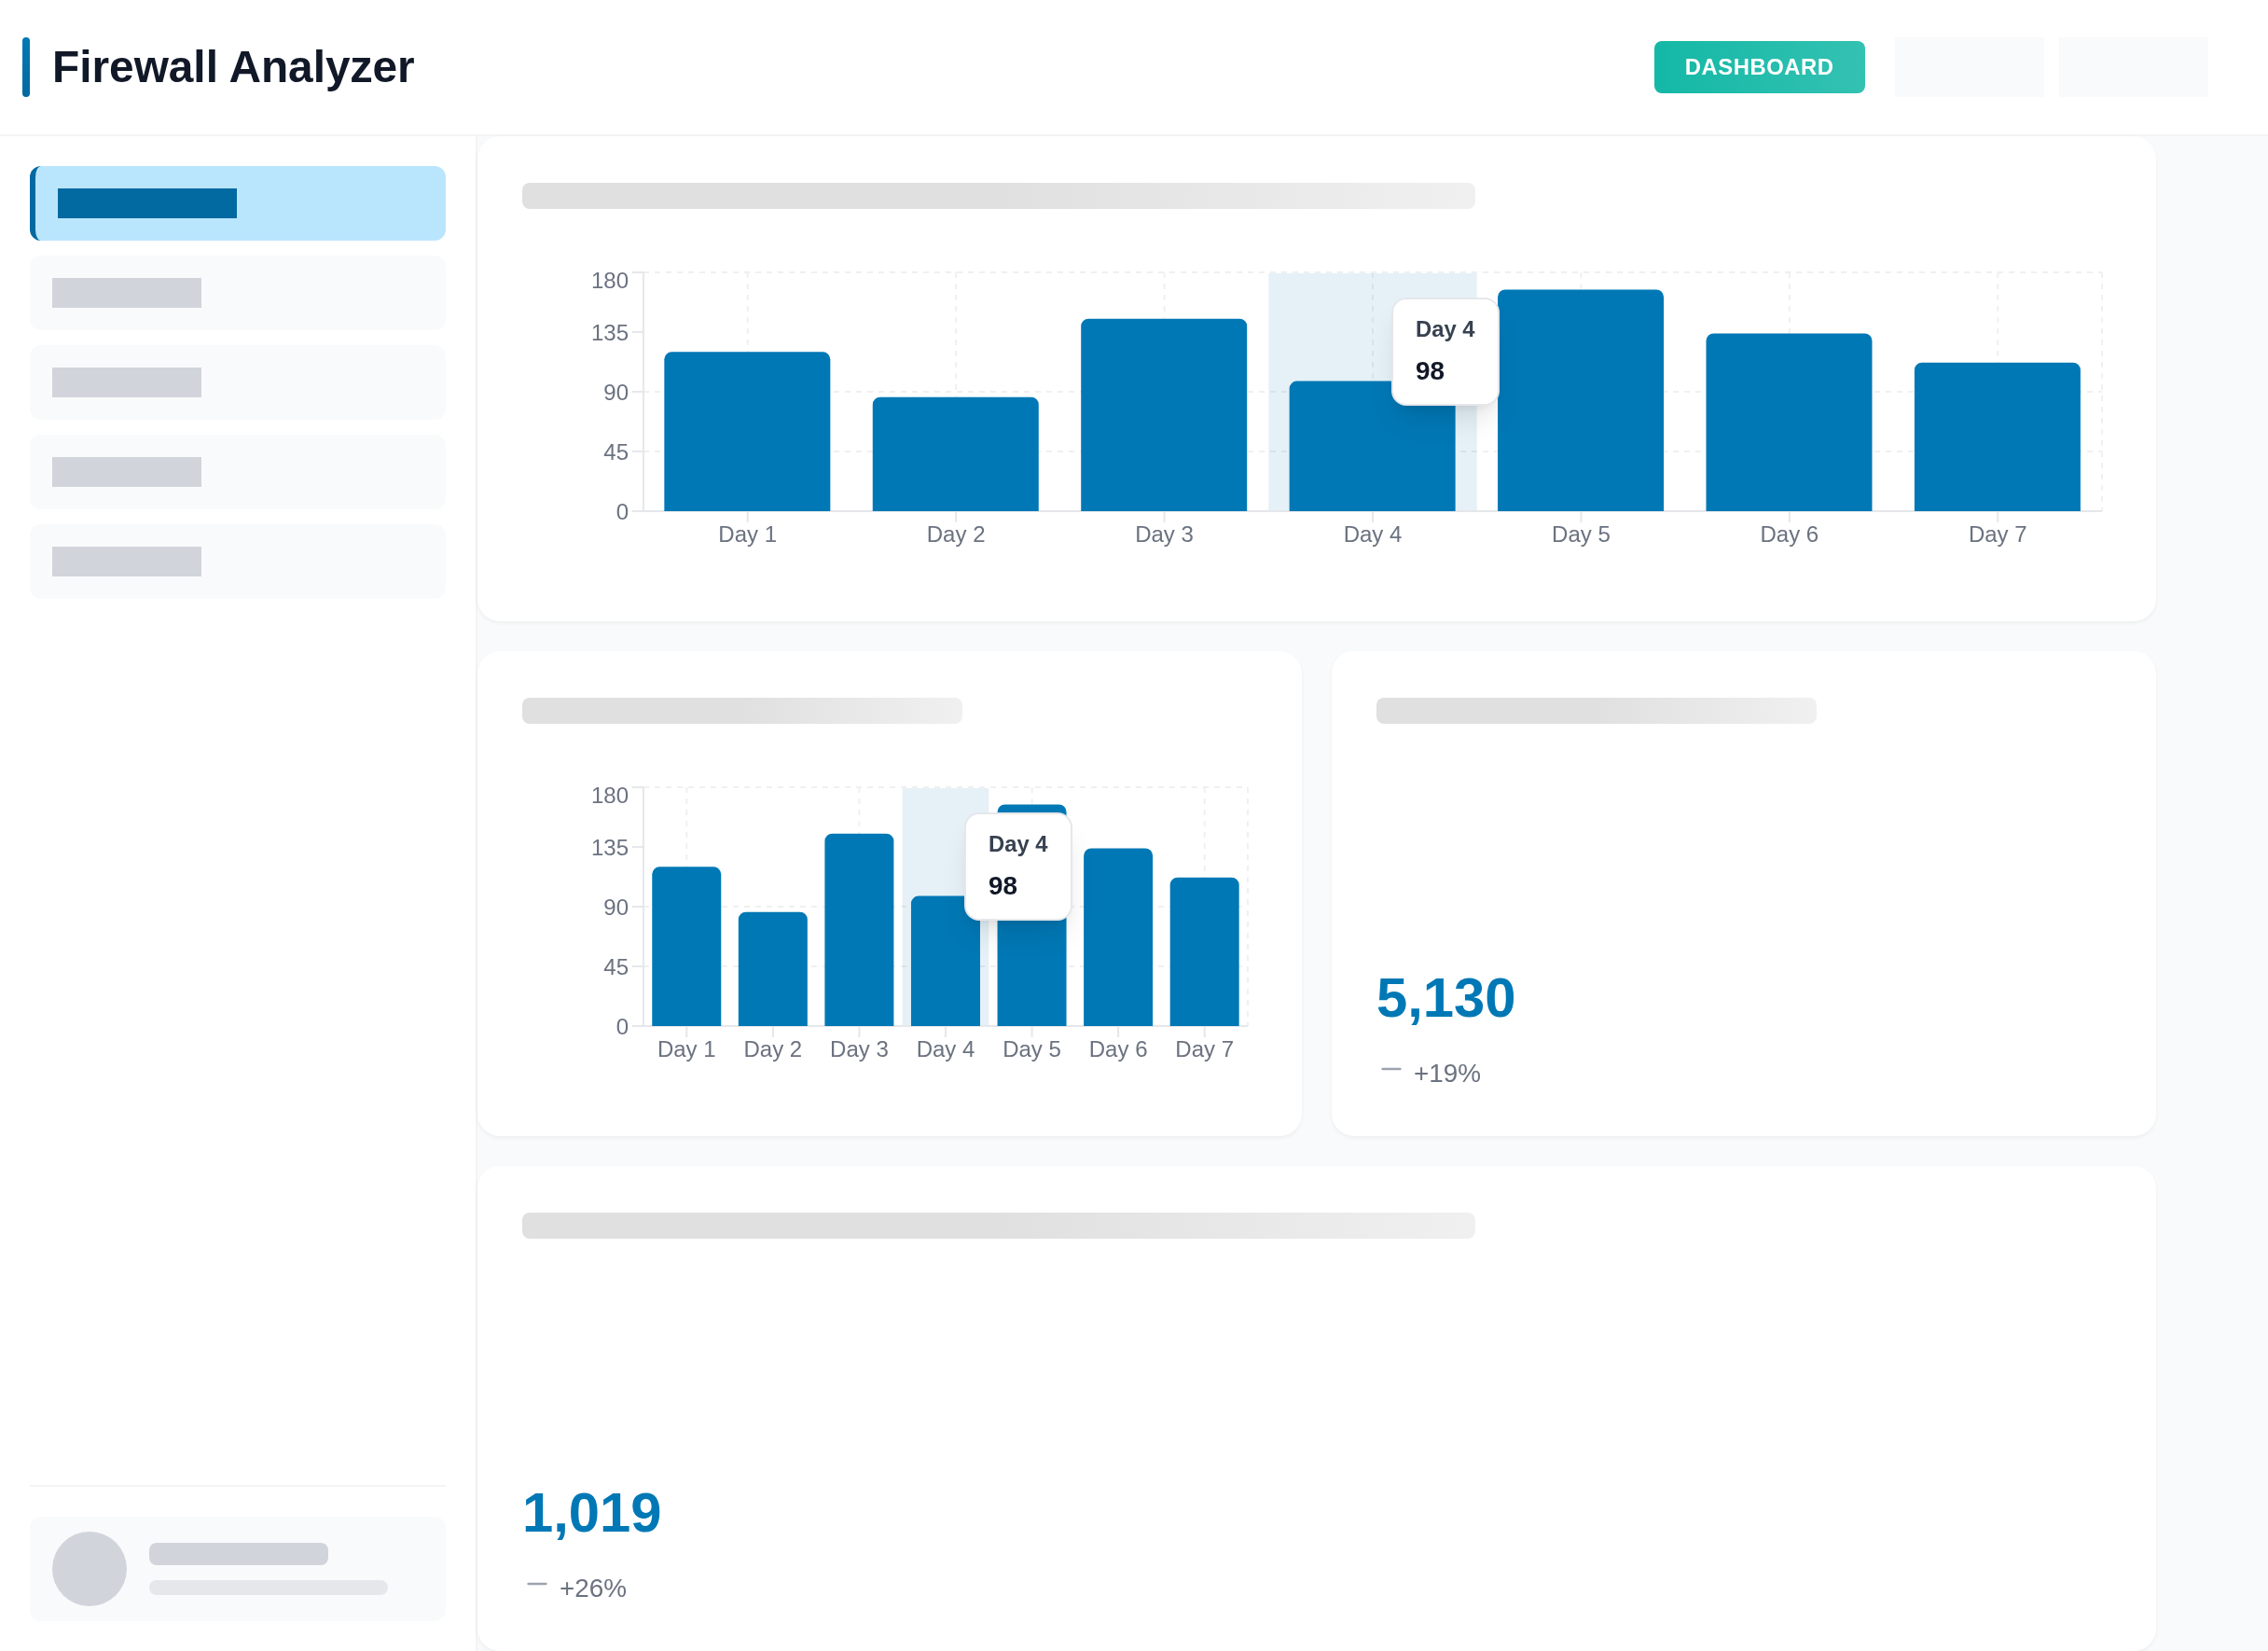The image size is (2268, 1651).
Task: Select the highlighted first sidebar item
Action: [238, 203]
